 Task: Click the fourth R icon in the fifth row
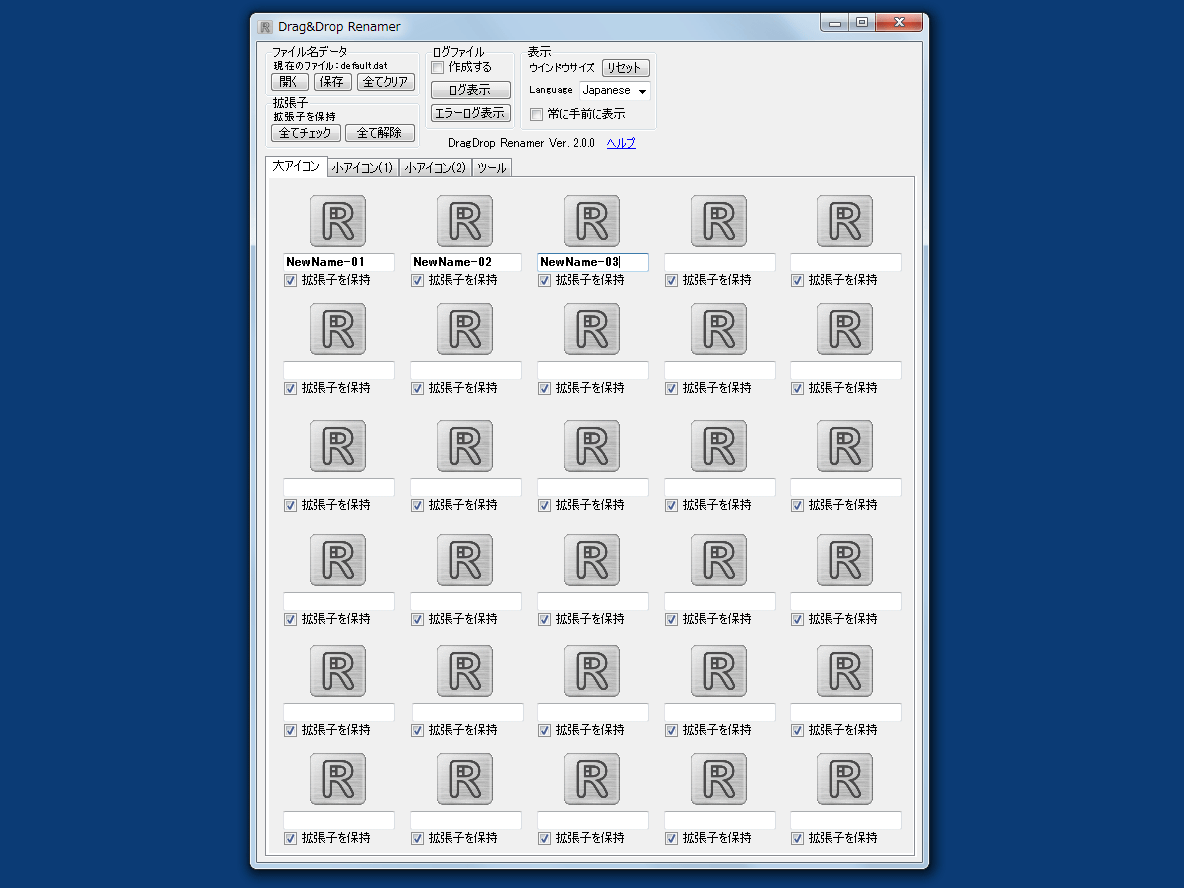[x=718, y=671]
